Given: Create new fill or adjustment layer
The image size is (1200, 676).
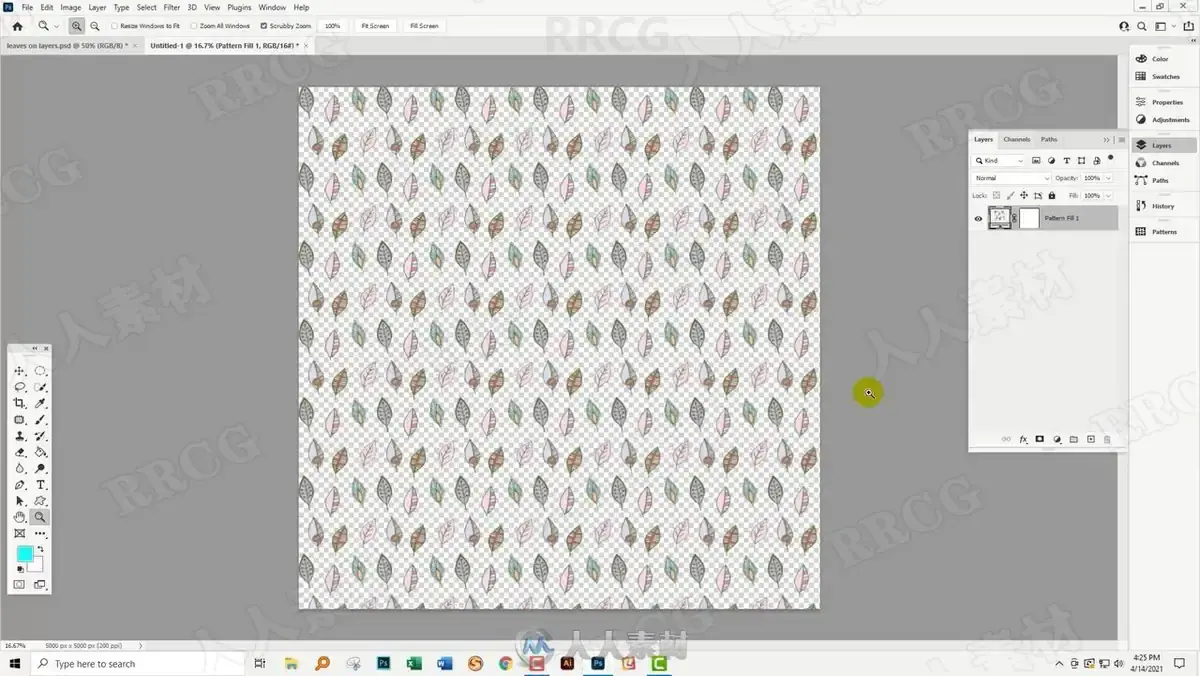Looking at the screenshot, I should point(1057,439).
